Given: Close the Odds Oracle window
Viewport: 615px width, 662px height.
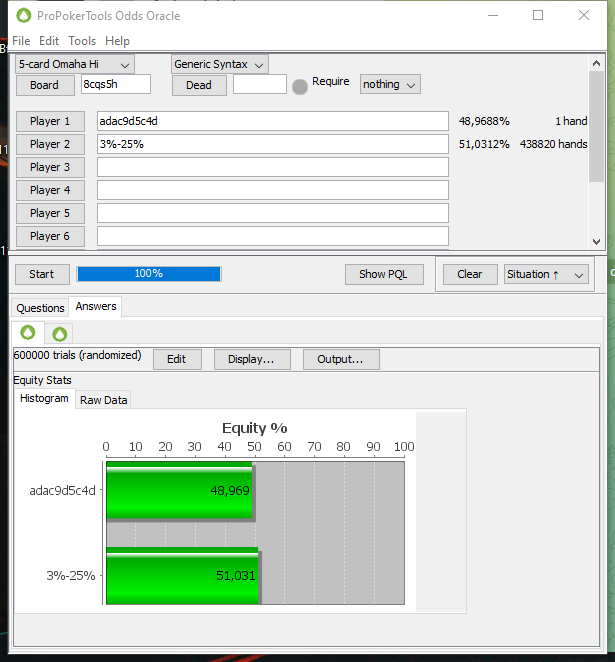Looking at the screenshot, I should coord(584,16).
